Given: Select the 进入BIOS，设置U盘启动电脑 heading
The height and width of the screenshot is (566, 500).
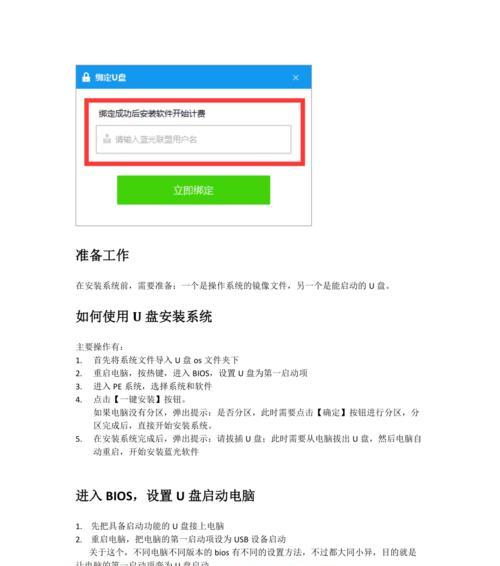Looking at the screenshot, I should 165,496.
